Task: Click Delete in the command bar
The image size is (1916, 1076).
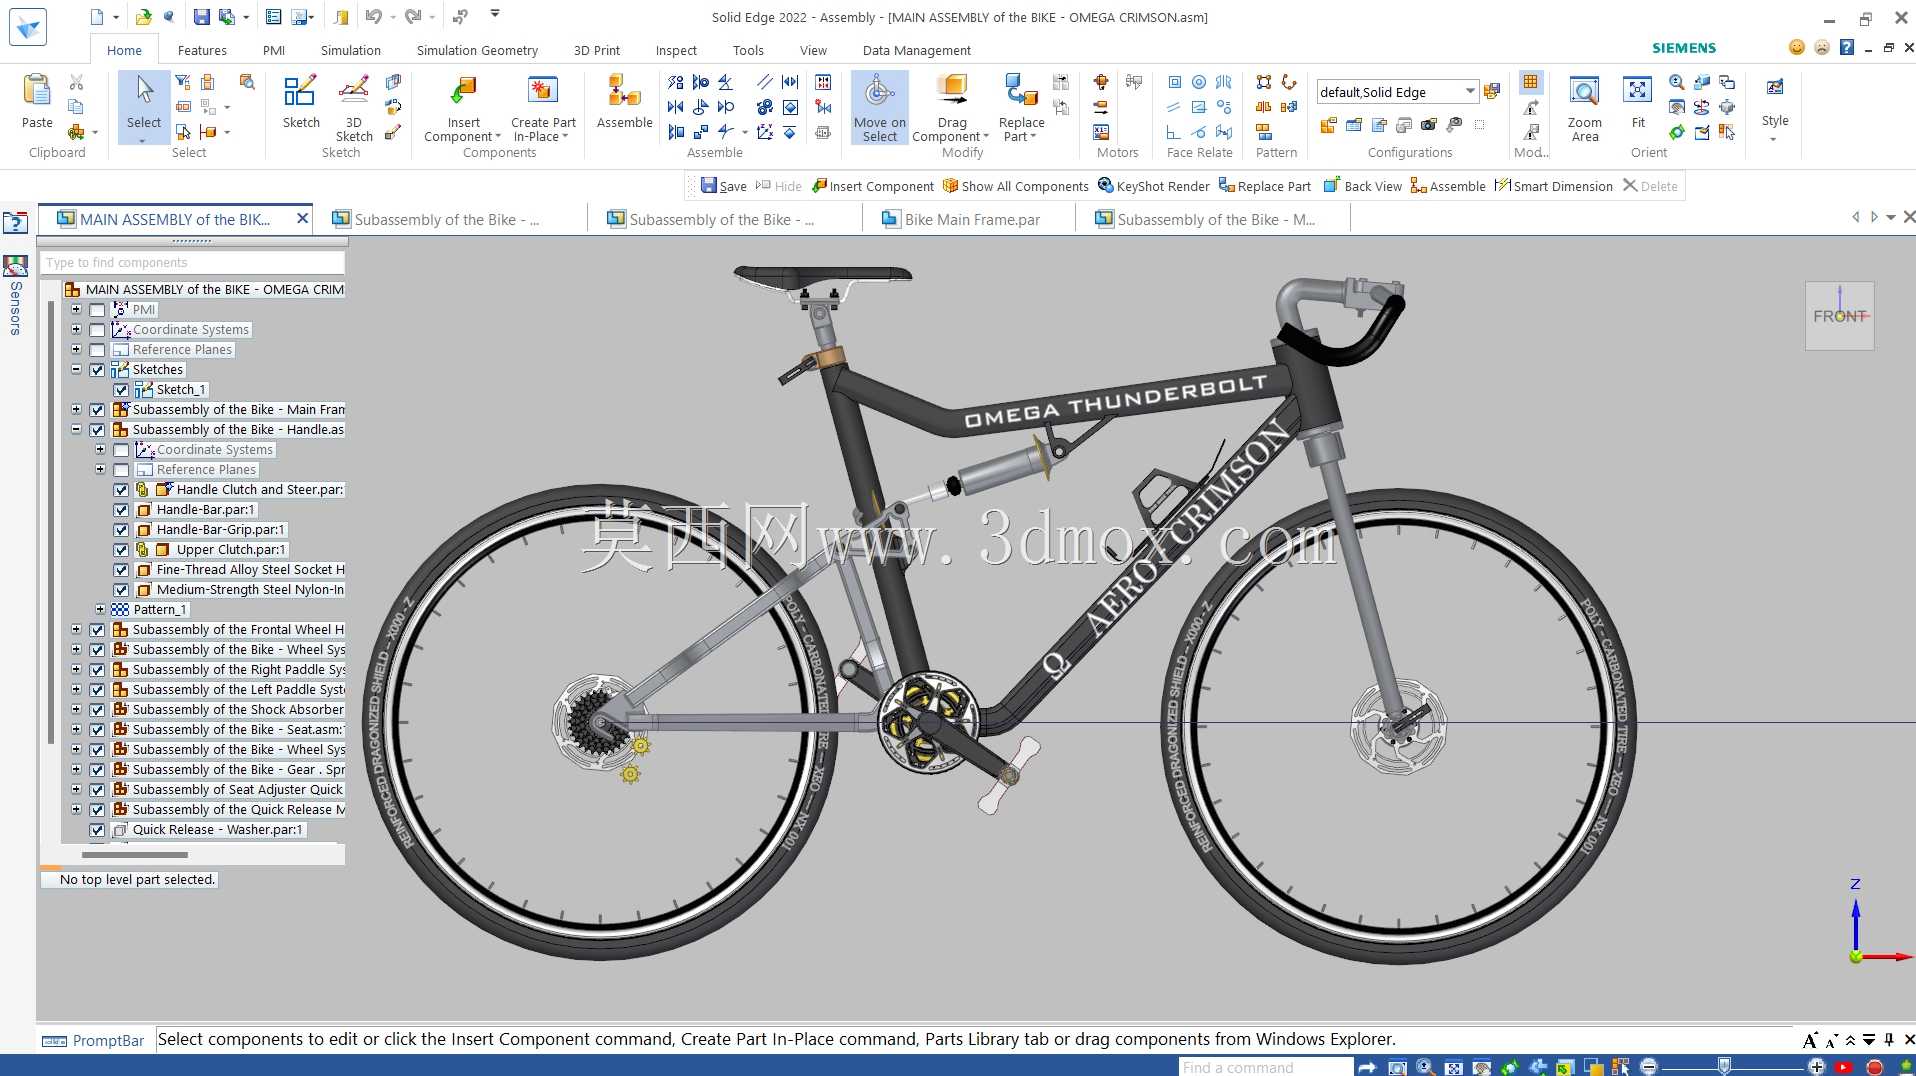Action: click(x=1650, y=186)
